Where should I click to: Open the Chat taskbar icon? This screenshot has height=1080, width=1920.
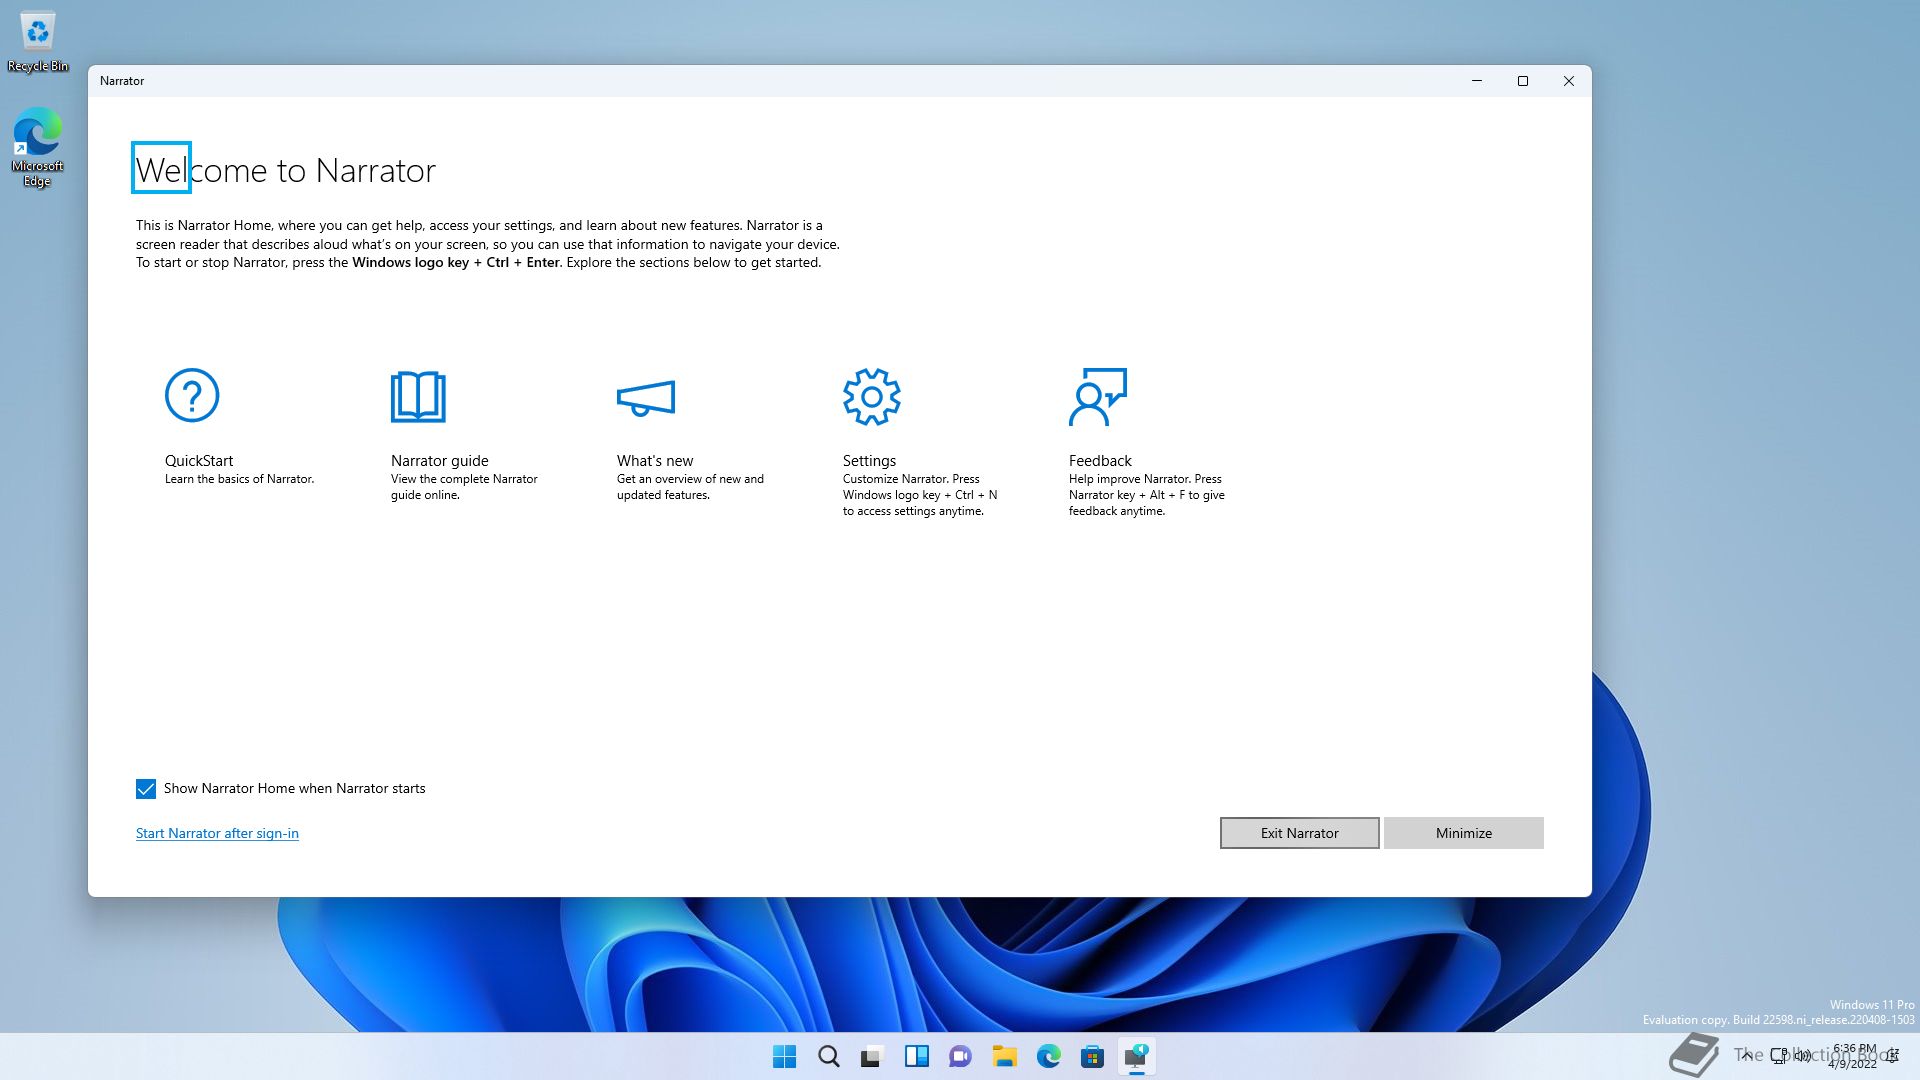click(x=961, y=1056)
